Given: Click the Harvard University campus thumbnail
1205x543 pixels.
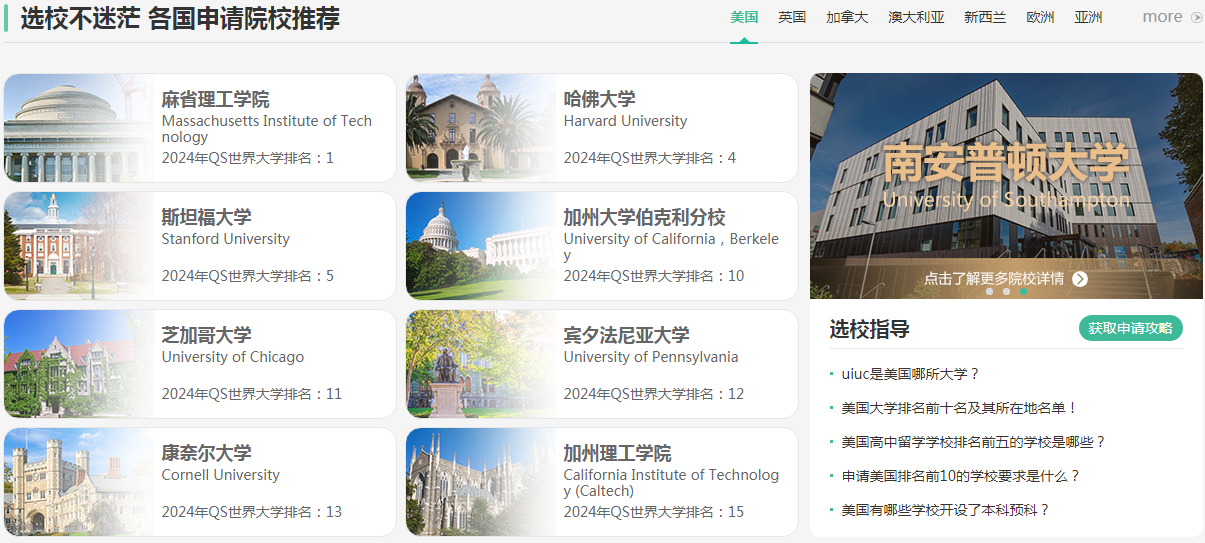Looking at the screenshot, I should pos(481,128).
